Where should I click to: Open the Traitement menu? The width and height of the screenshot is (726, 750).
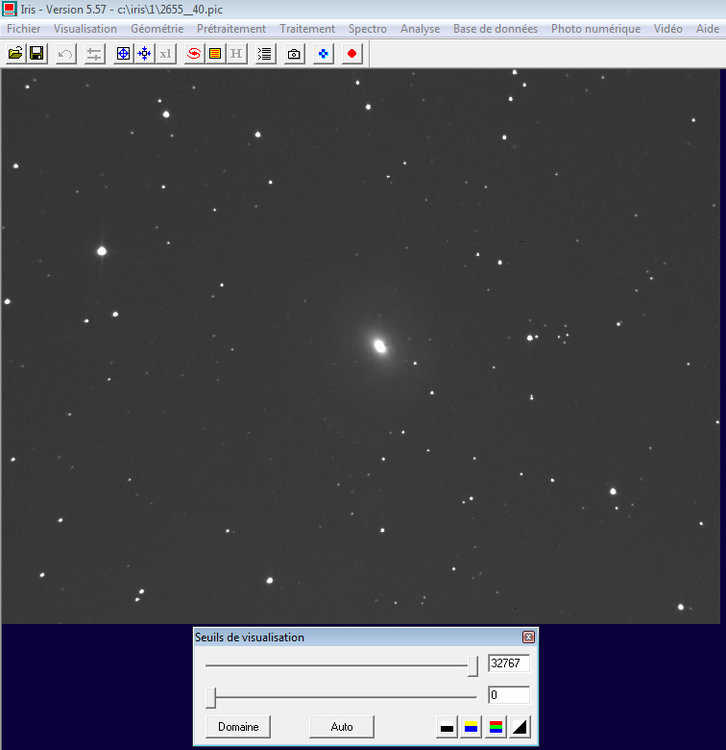pyautogui.click(x=307, y=29)
